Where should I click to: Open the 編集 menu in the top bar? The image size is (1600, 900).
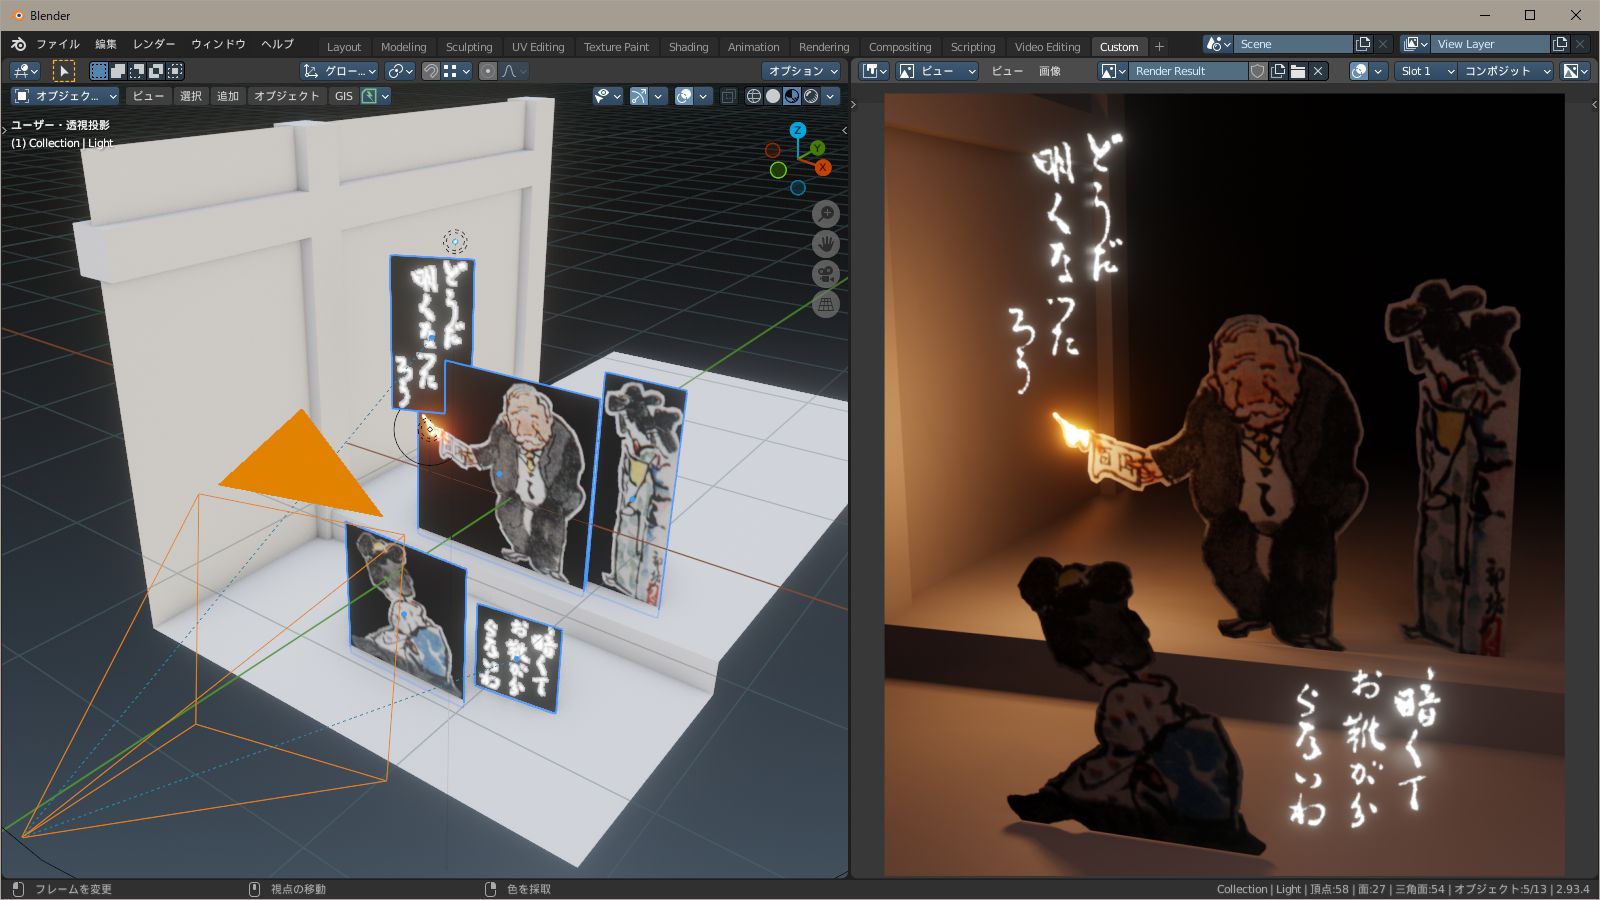click(x=106, y=45)
